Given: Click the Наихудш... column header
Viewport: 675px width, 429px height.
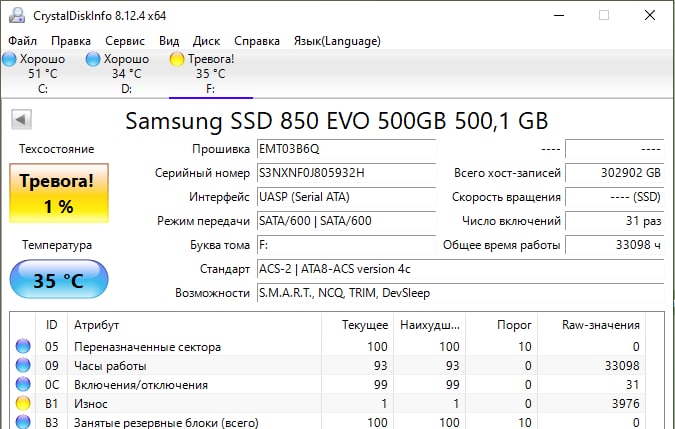Looking at the screenshot, I should coord(429,324).
